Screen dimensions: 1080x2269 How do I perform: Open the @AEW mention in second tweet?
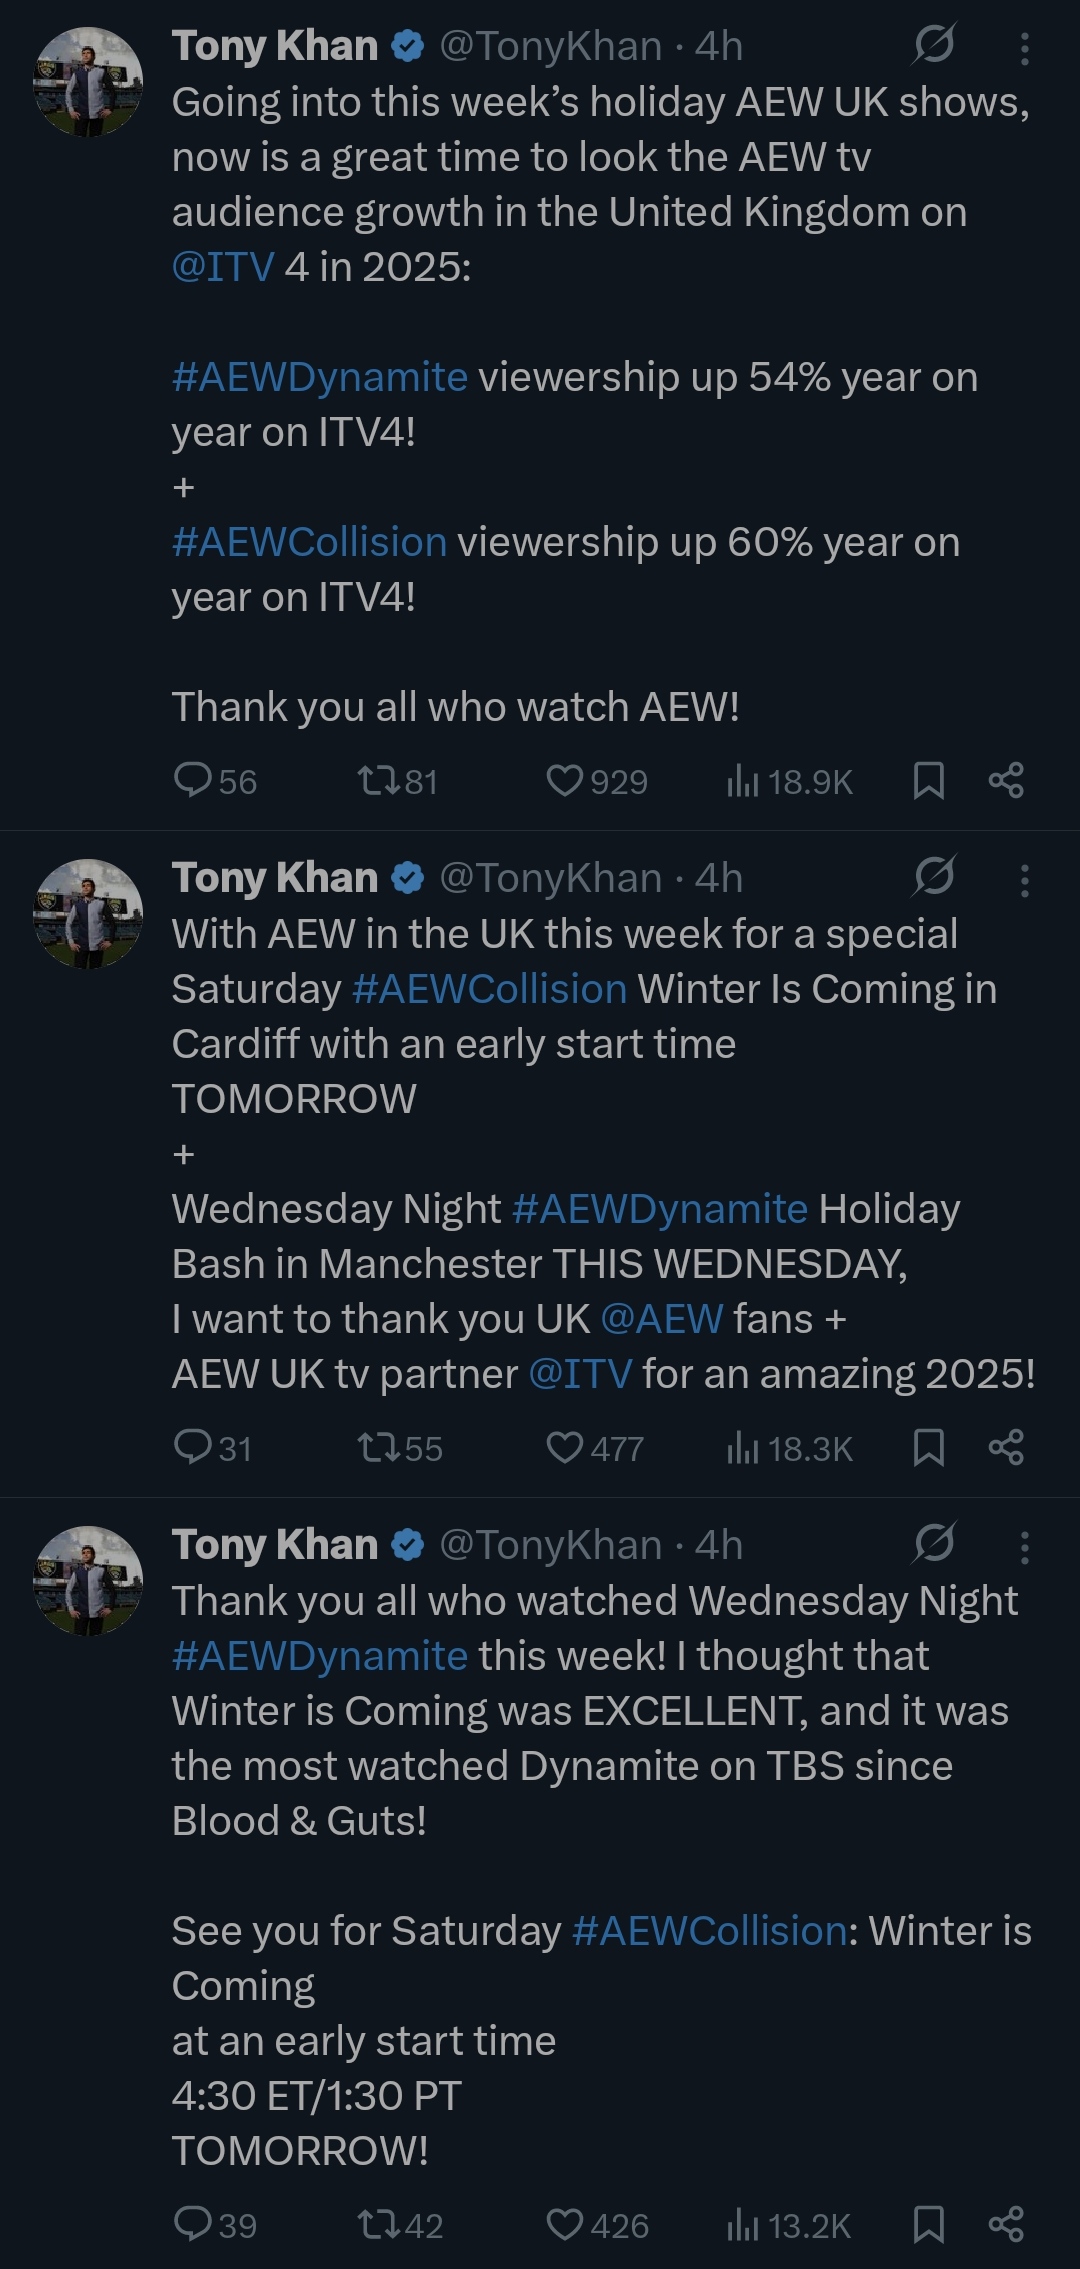coord(661,1319)
